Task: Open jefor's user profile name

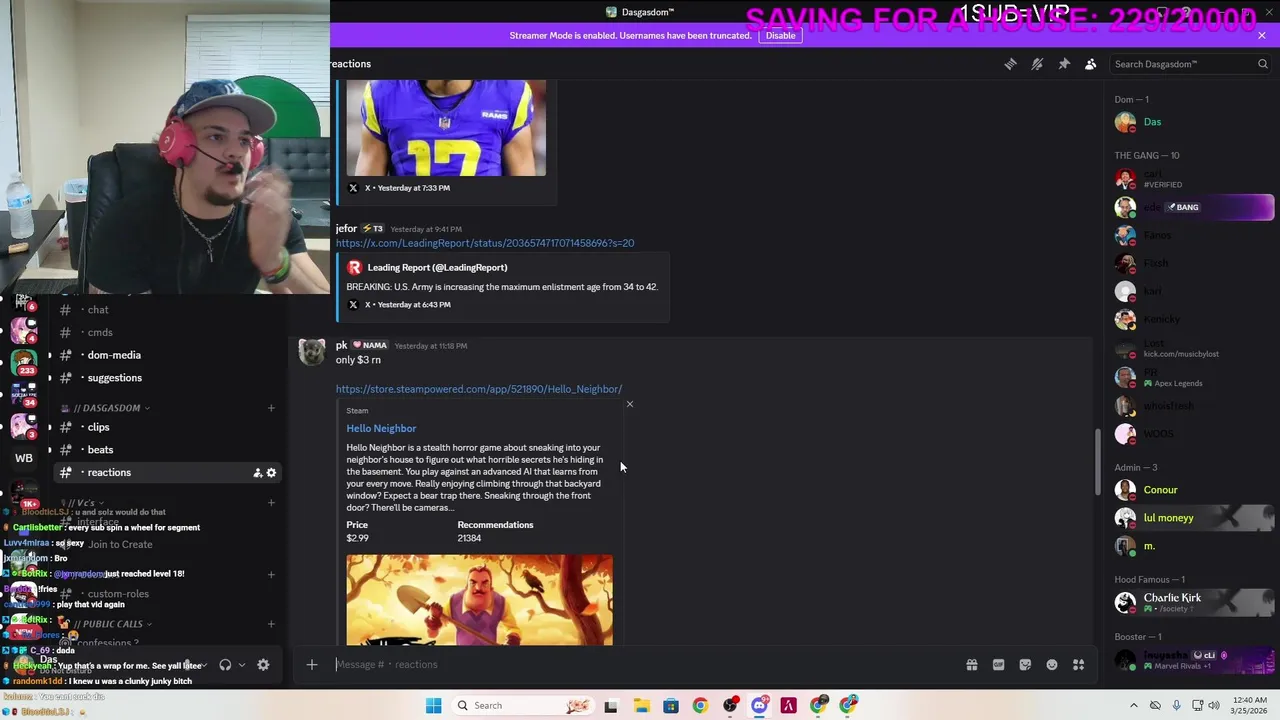Action: pos(346,229)
